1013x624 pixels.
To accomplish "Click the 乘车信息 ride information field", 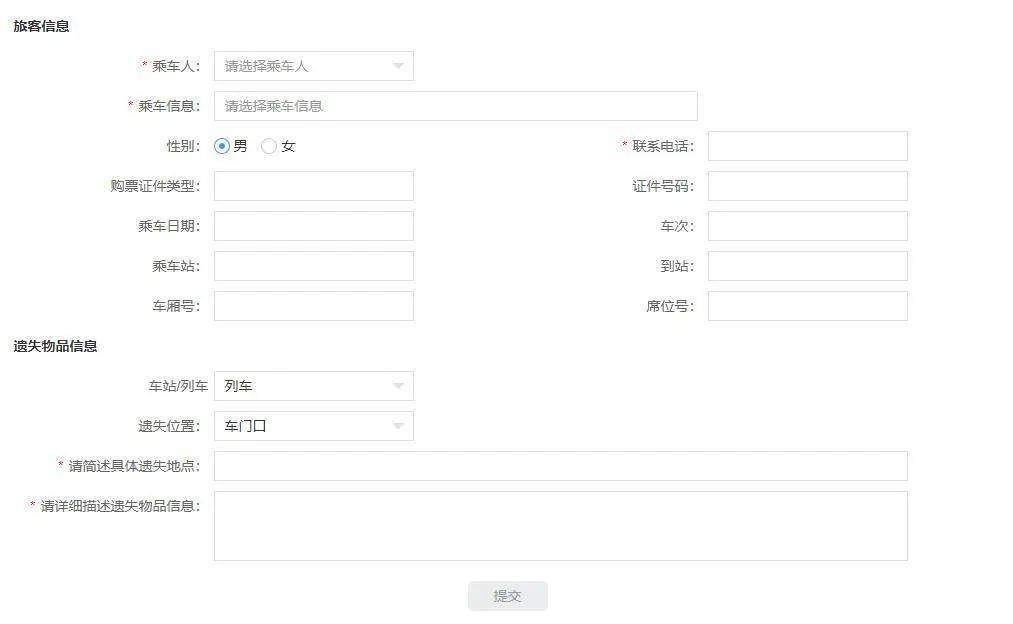I will (x=455, y=105).
